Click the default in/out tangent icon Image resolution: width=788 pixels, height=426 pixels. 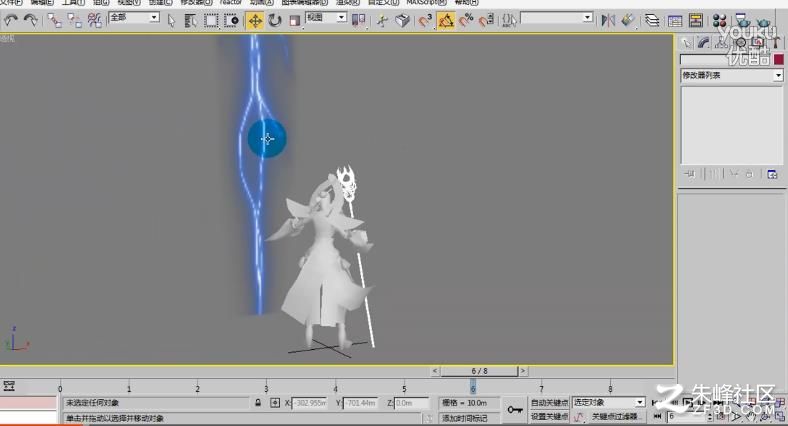578,417
